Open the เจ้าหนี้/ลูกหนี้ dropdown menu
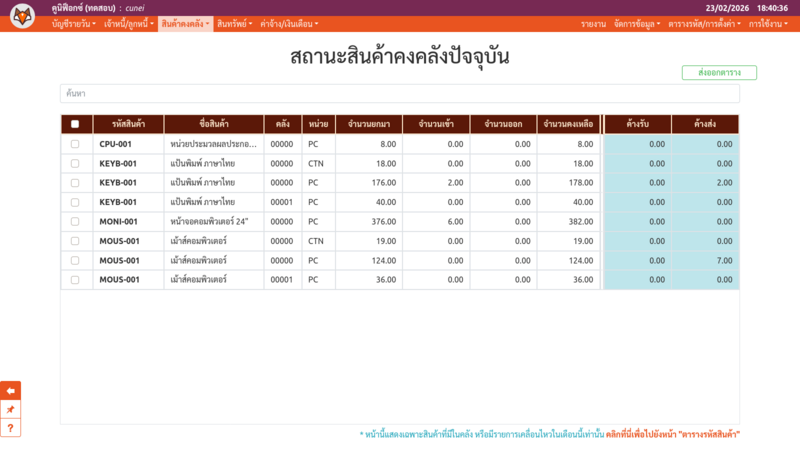800x450 pixels. (x=129, y=24)
